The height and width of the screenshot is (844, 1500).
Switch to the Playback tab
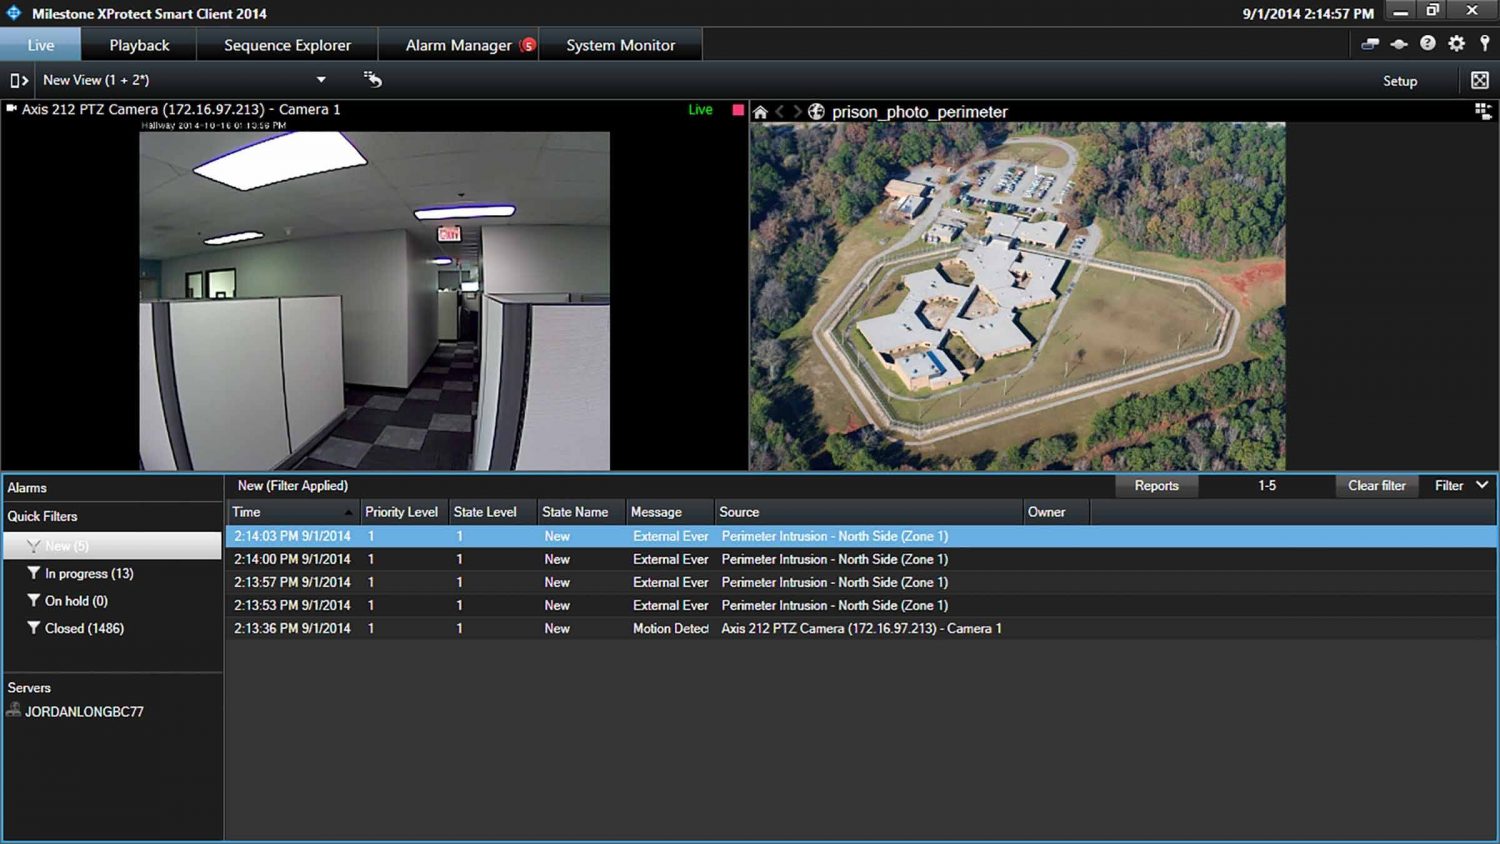point(139,44)
